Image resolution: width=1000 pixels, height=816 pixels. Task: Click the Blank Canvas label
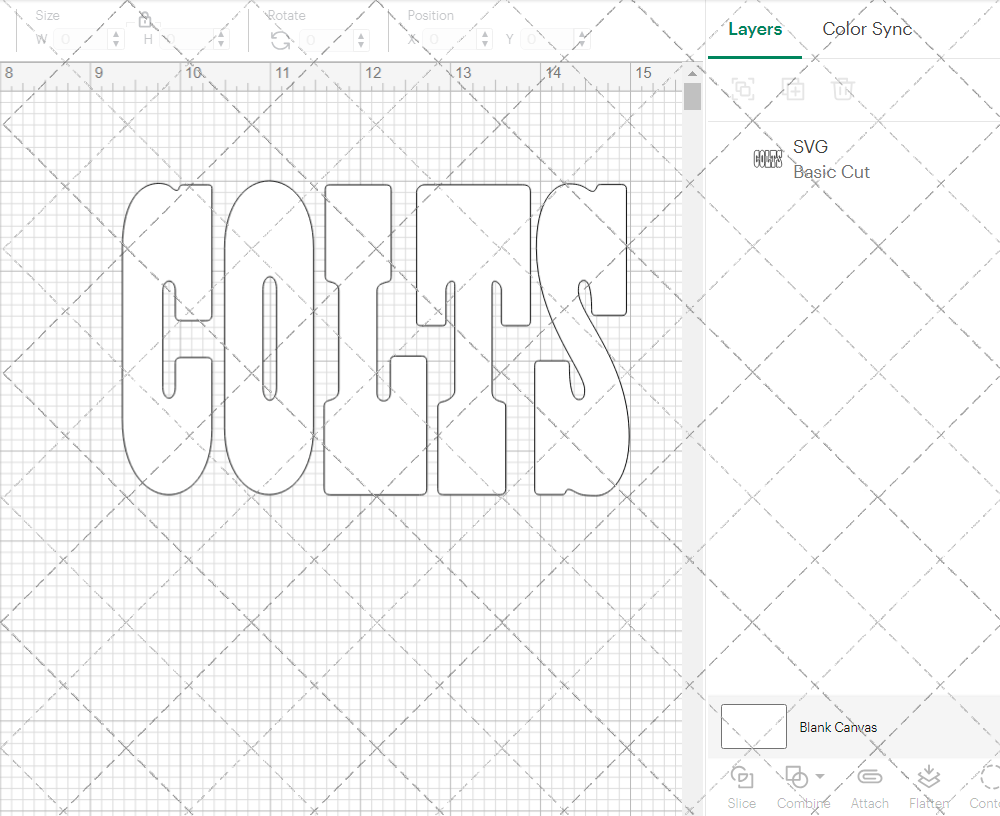pos(838,727)
